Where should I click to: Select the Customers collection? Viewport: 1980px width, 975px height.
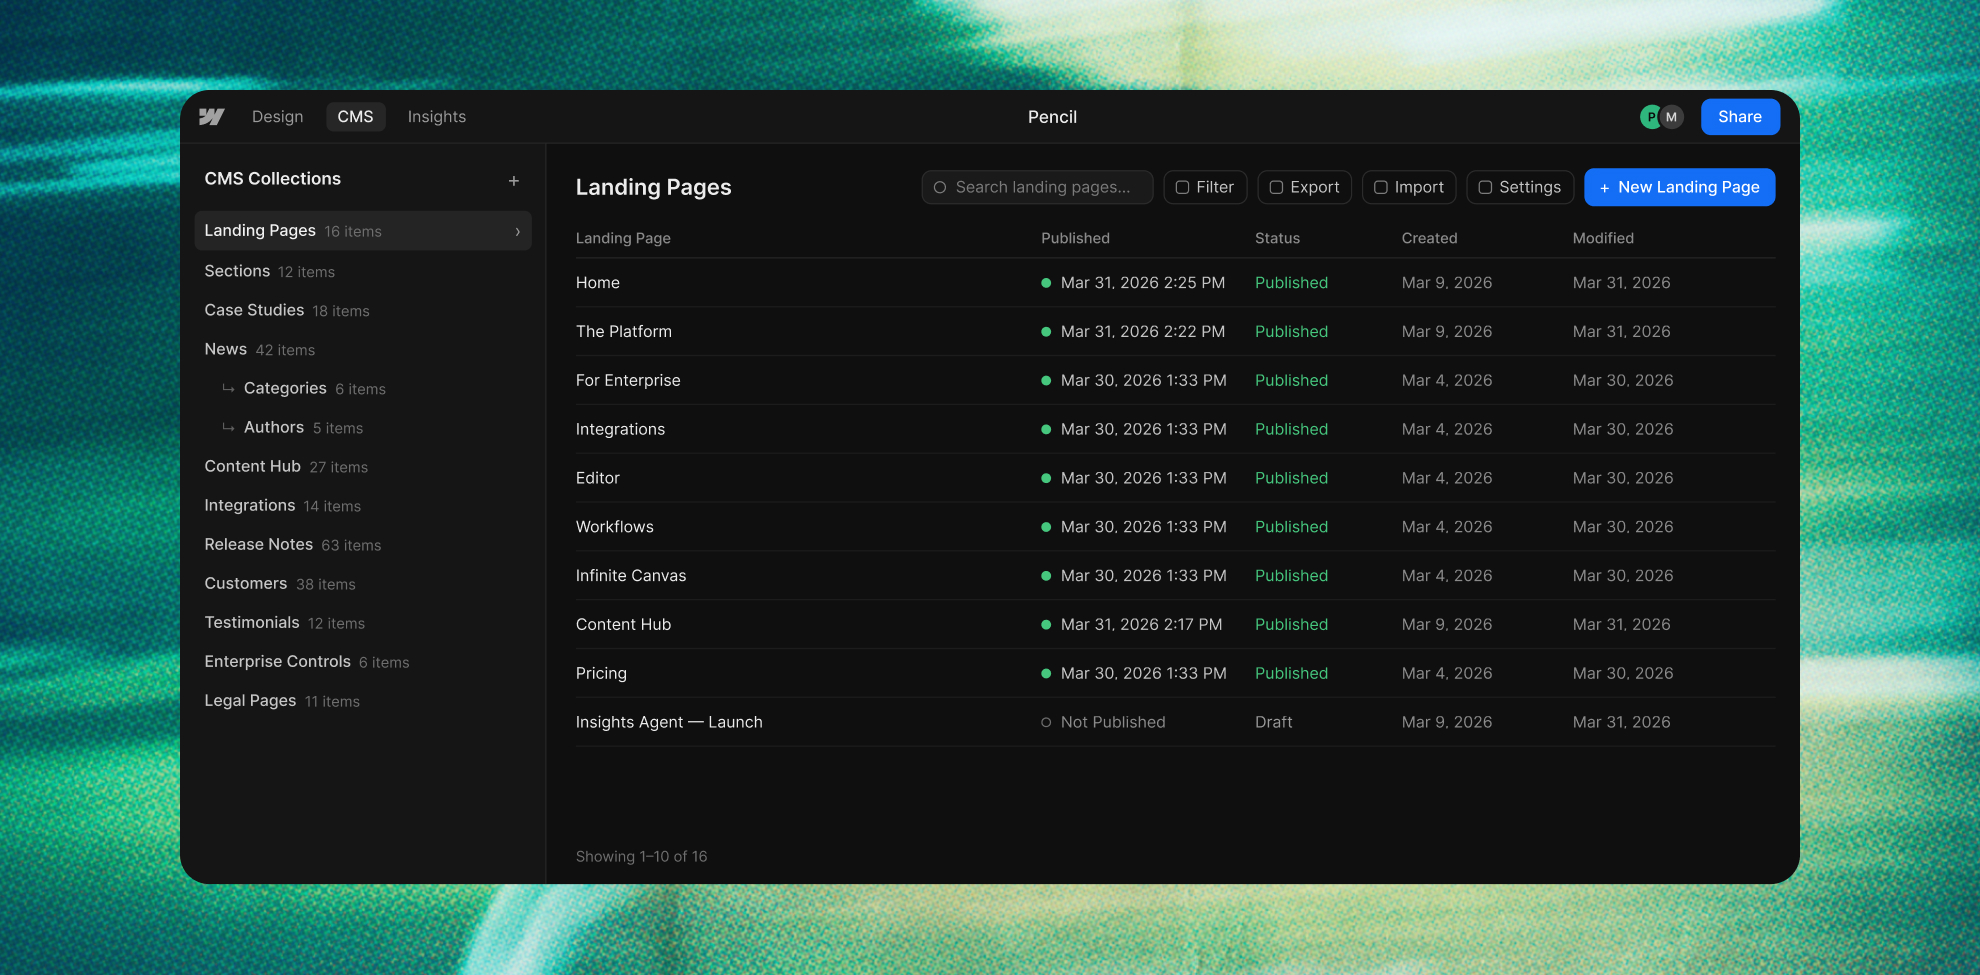pos(363,583)
